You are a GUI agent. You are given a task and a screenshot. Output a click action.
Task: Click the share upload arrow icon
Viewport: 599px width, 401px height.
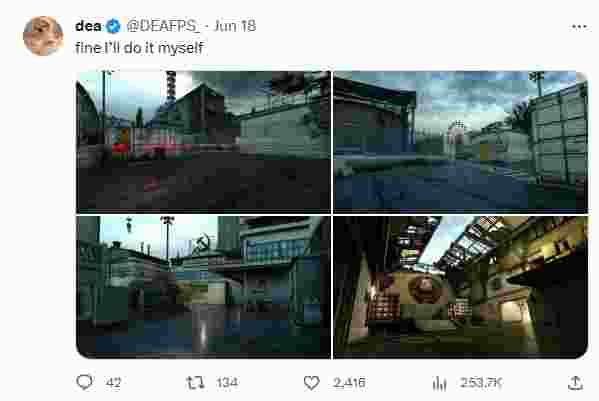(x=575, y=383)
